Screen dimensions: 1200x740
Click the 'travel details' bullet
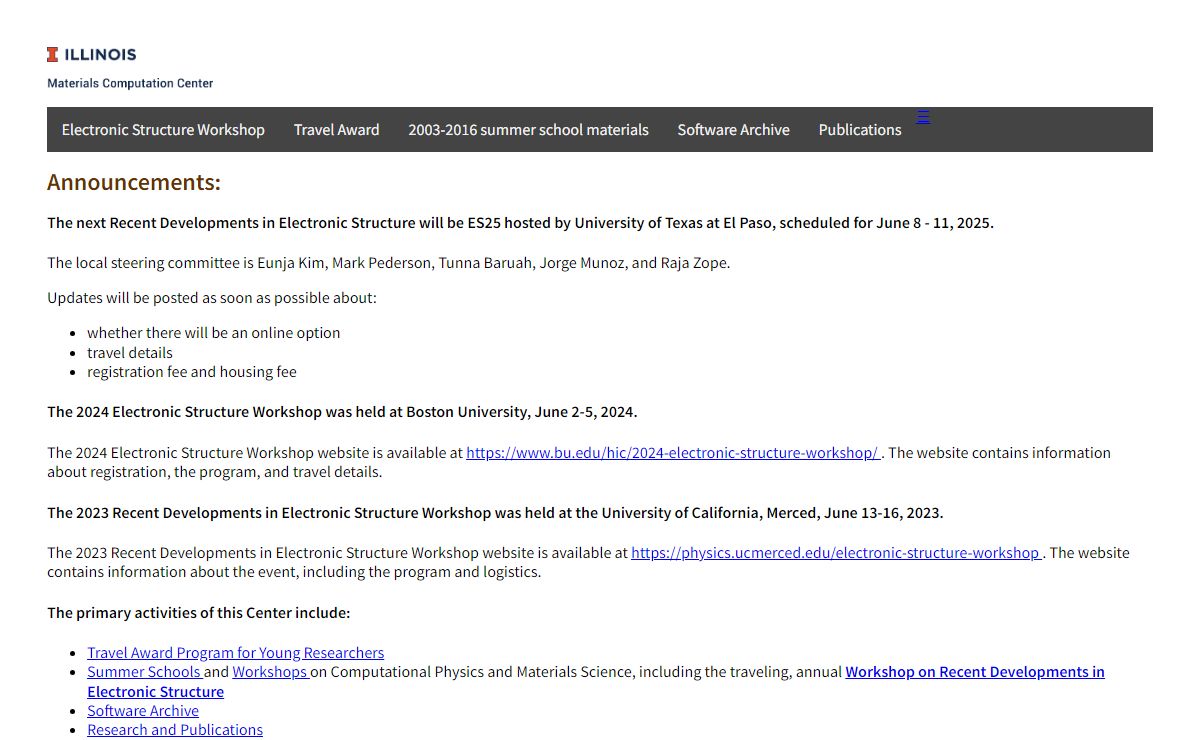(130, 353)
